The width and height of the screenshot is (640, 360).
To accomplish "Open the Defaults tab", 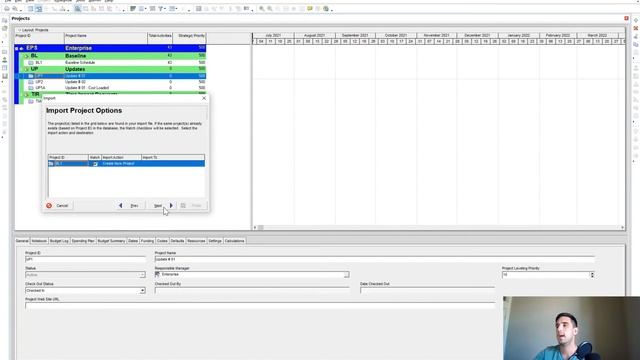I will coord(177,241).
